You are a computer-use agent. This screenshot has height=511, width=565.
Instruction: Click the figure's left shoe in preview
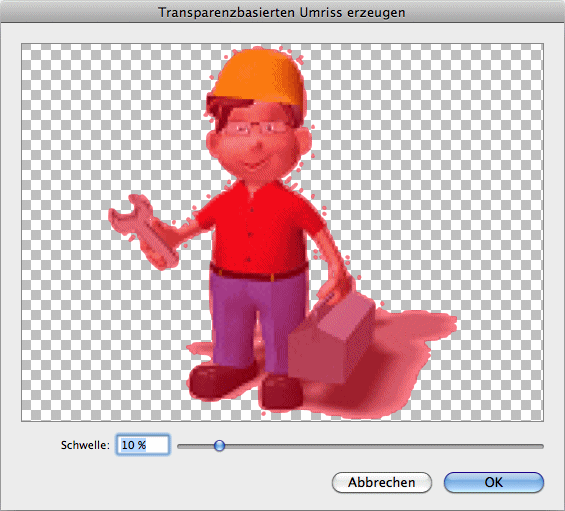220,382
